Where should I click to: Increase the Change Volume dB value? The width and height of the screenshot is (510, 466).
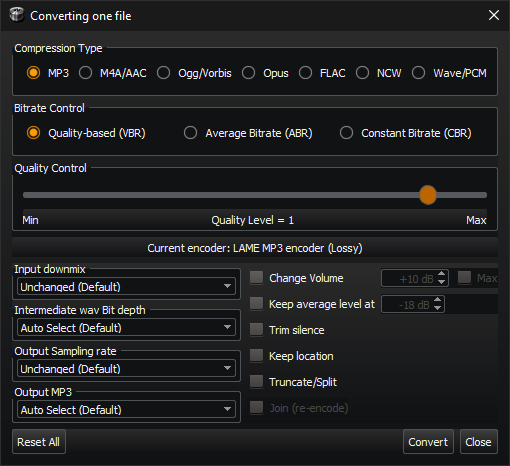pos(441,274)
